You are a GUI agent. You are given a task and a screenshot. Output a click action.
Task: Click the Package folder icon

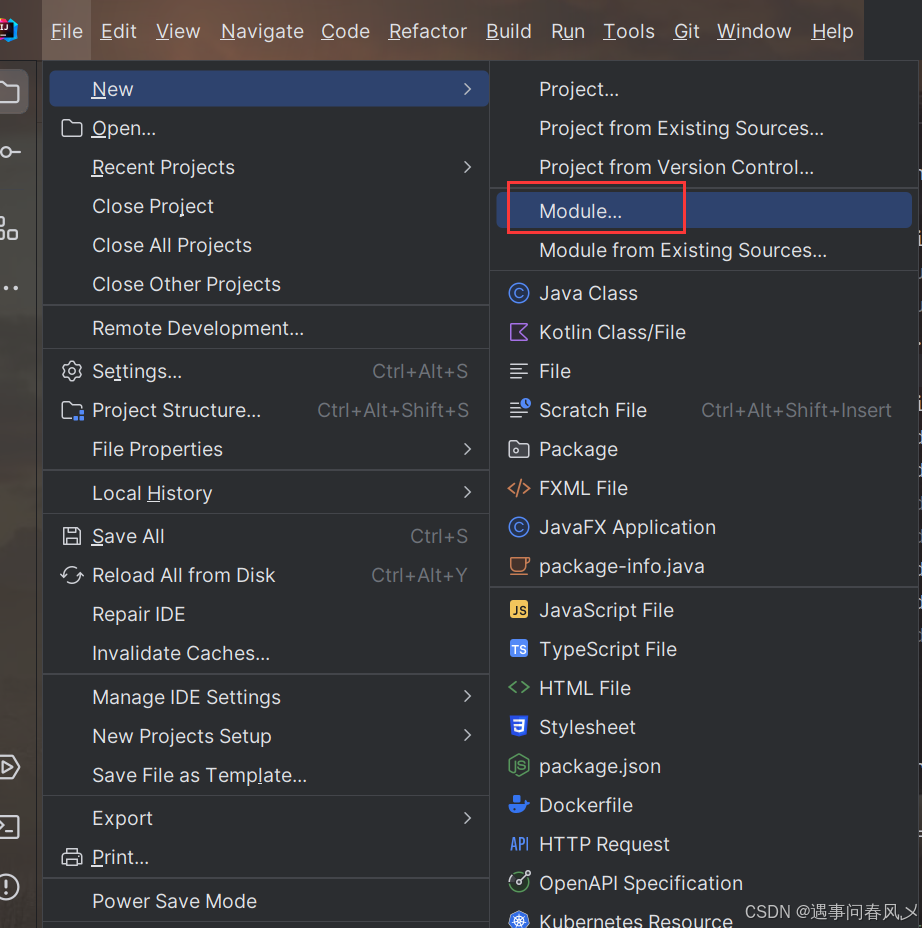coord(519,450)
